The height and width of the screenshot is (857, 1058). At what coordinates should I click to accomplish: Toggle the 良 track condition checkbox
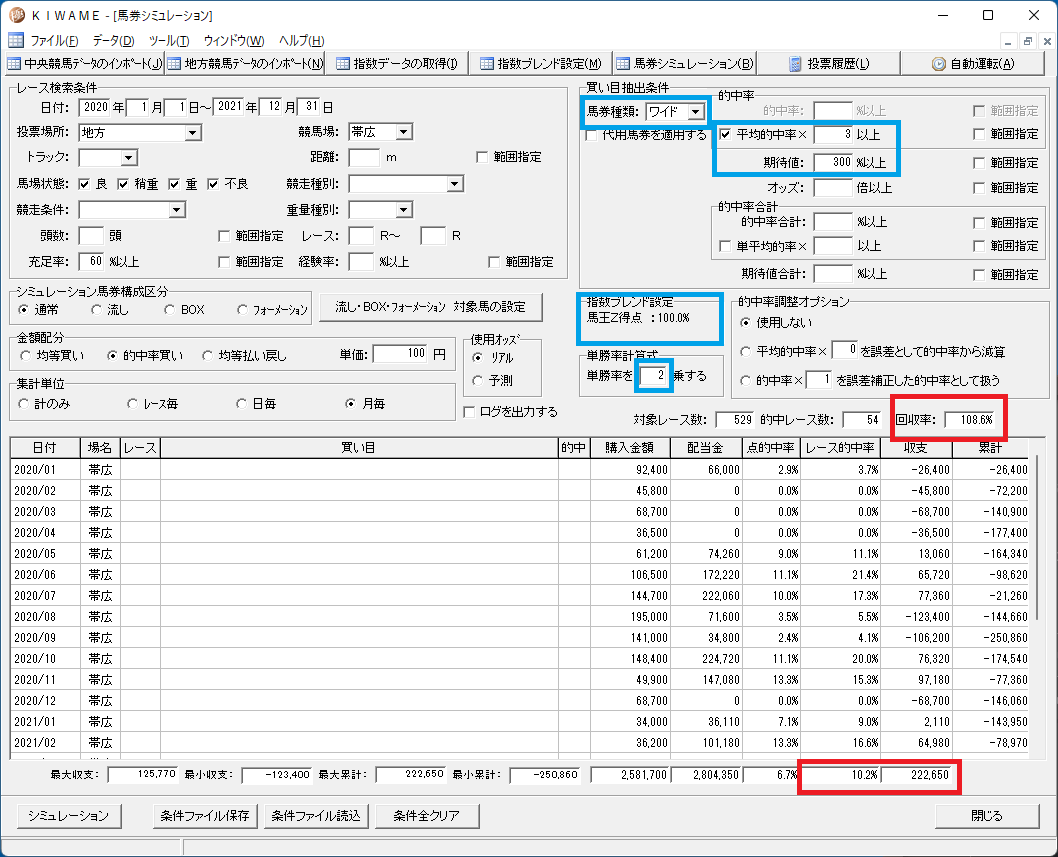(x=84, y=184)
